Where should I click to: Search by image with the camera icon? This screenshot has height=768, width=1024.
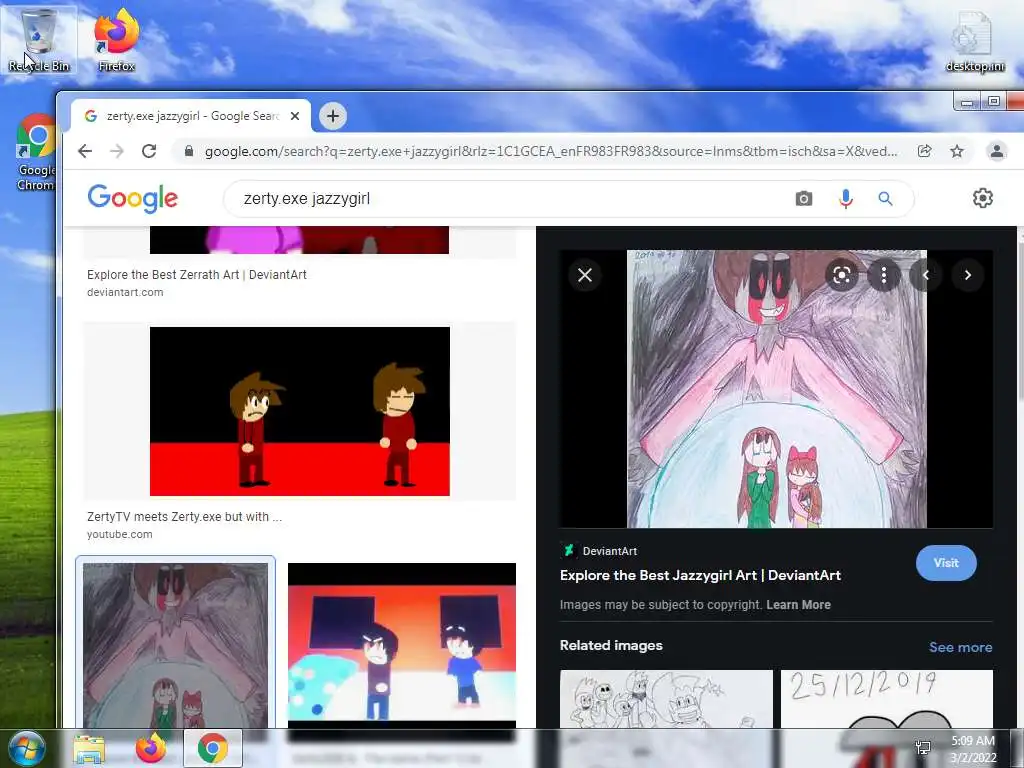point(804,199)
